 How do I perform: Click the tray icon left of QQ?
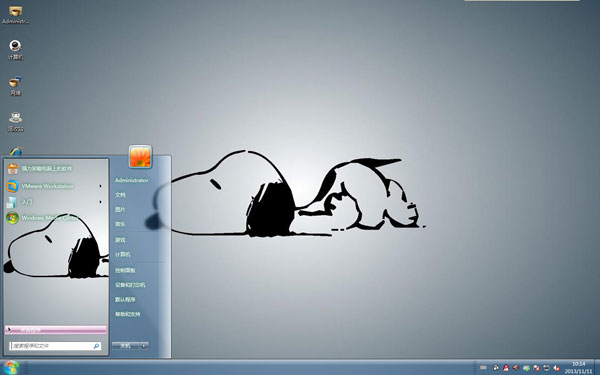pos(496,368)
